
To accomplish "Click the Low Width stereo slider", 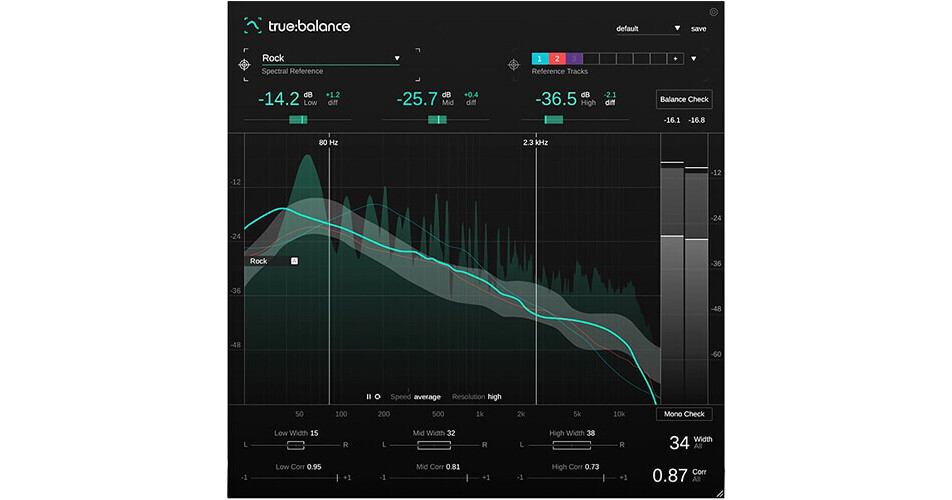I will [x=296, y=445].
